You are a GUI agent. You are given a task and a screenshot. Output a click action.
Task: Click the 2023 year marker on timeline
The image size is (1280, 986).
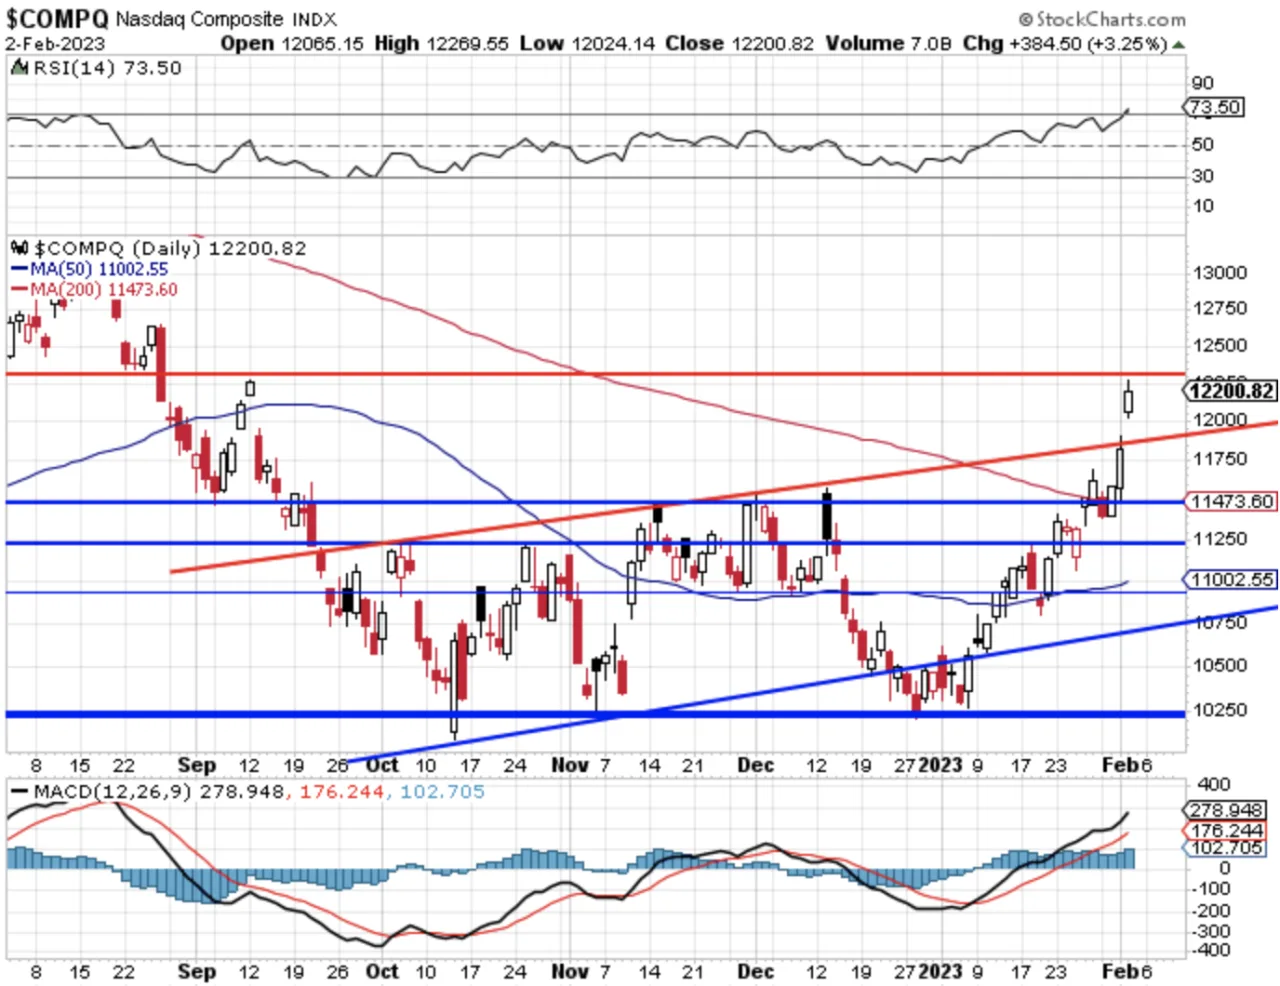pos(940,765)
